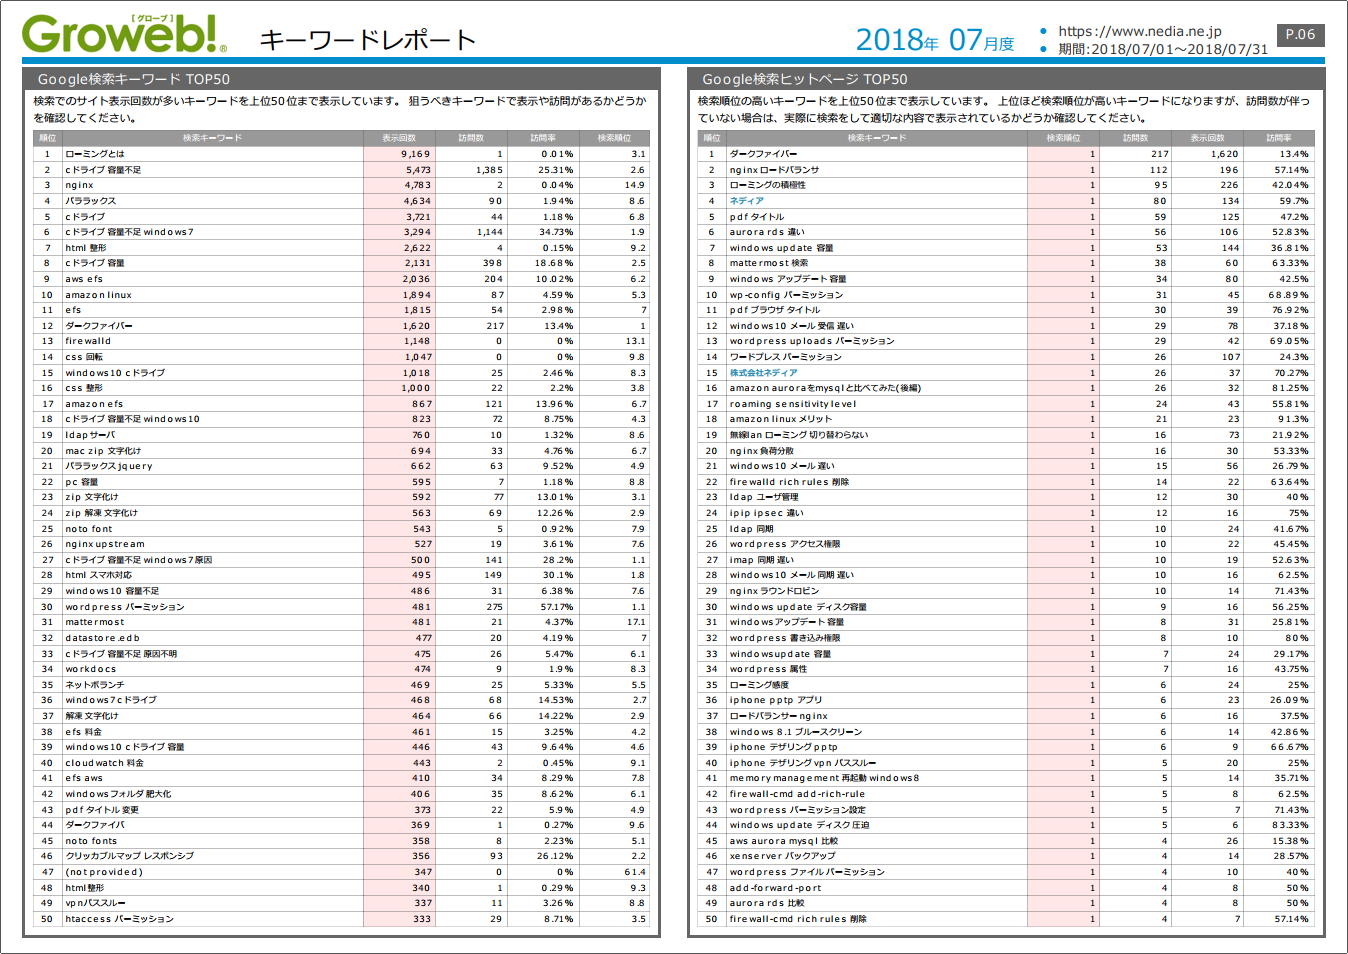
Task: Select the css 回転 keyword
Action: coord(84,357)
